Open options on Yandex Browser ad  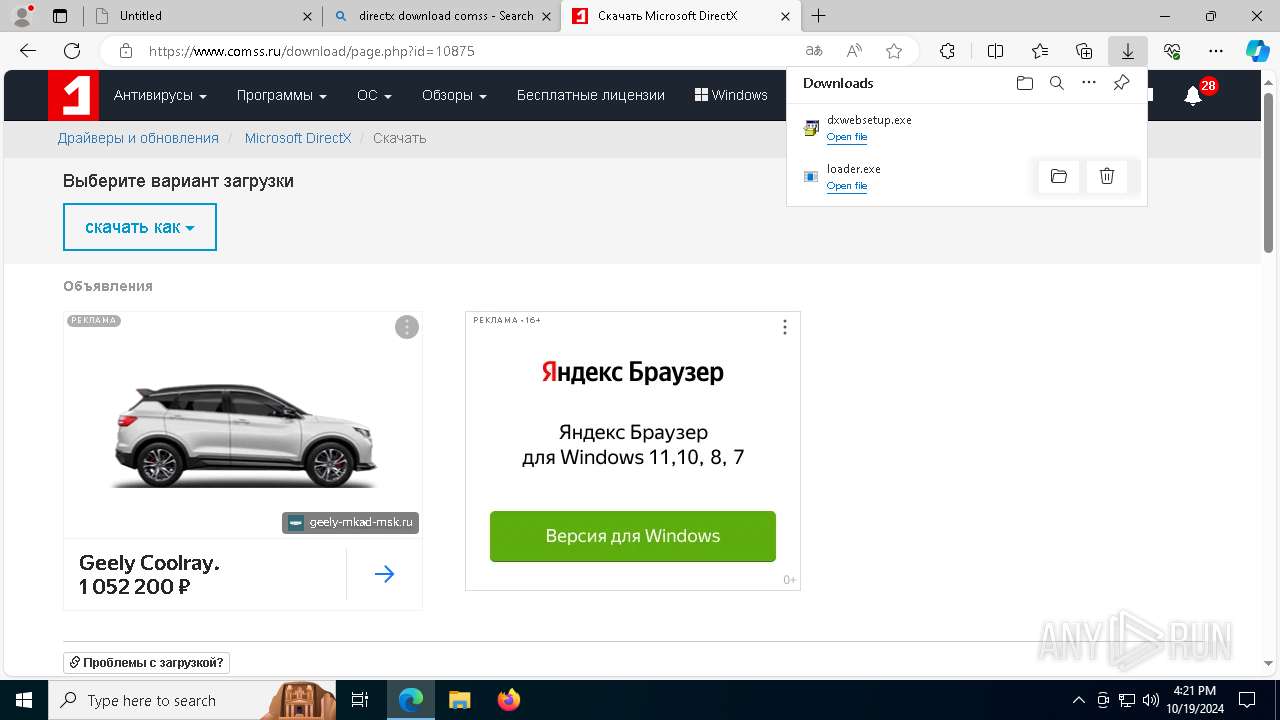pos(785,327)
